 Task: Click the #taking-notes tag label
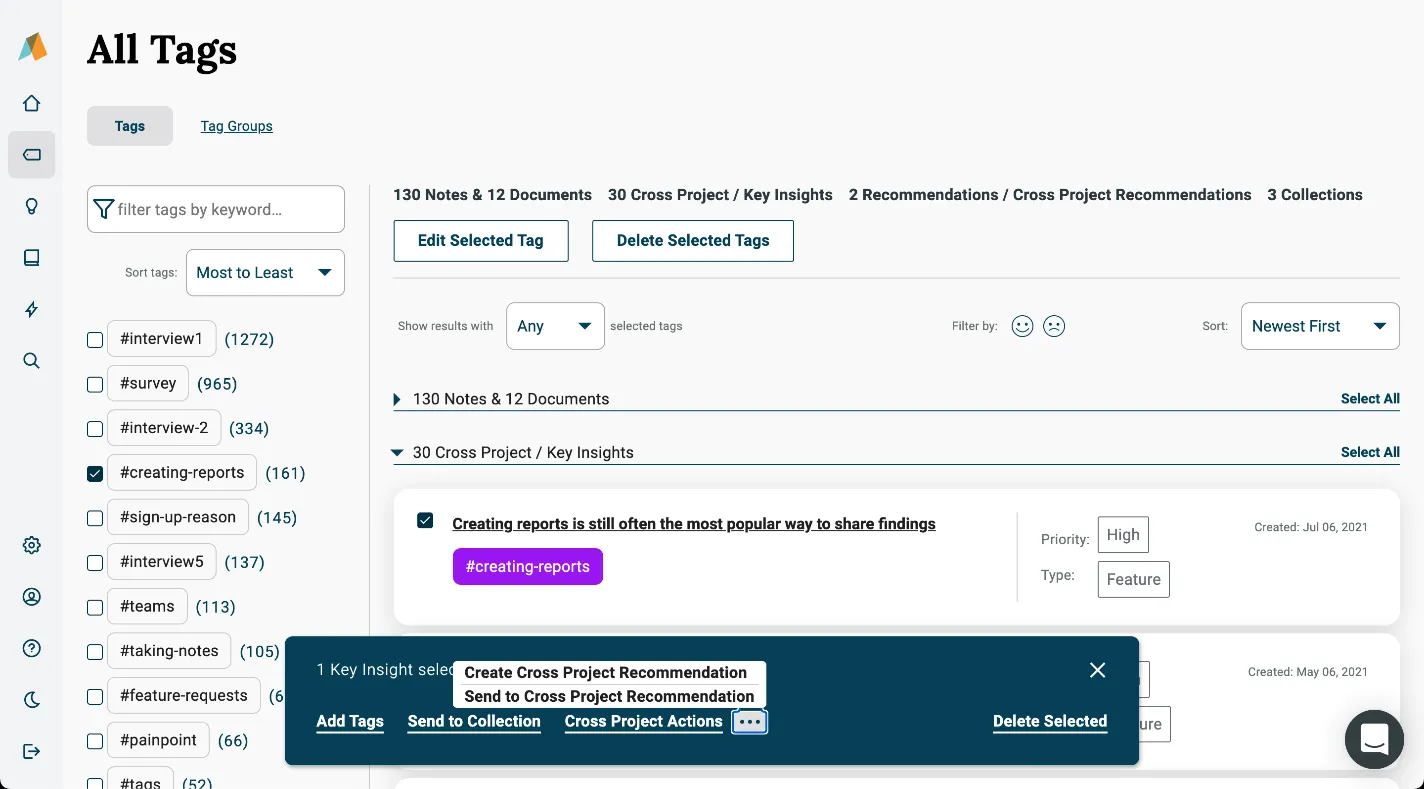[x=170, y=651]
